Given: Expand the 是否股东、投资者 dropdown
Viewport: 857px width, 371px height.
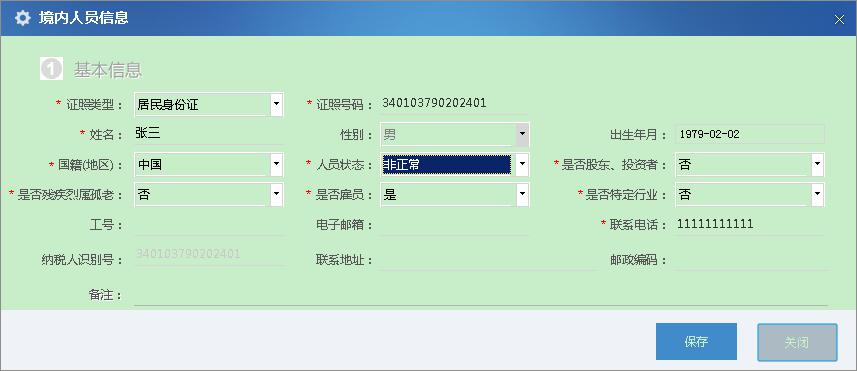Looking at the screenshot, I should point(818,164).
